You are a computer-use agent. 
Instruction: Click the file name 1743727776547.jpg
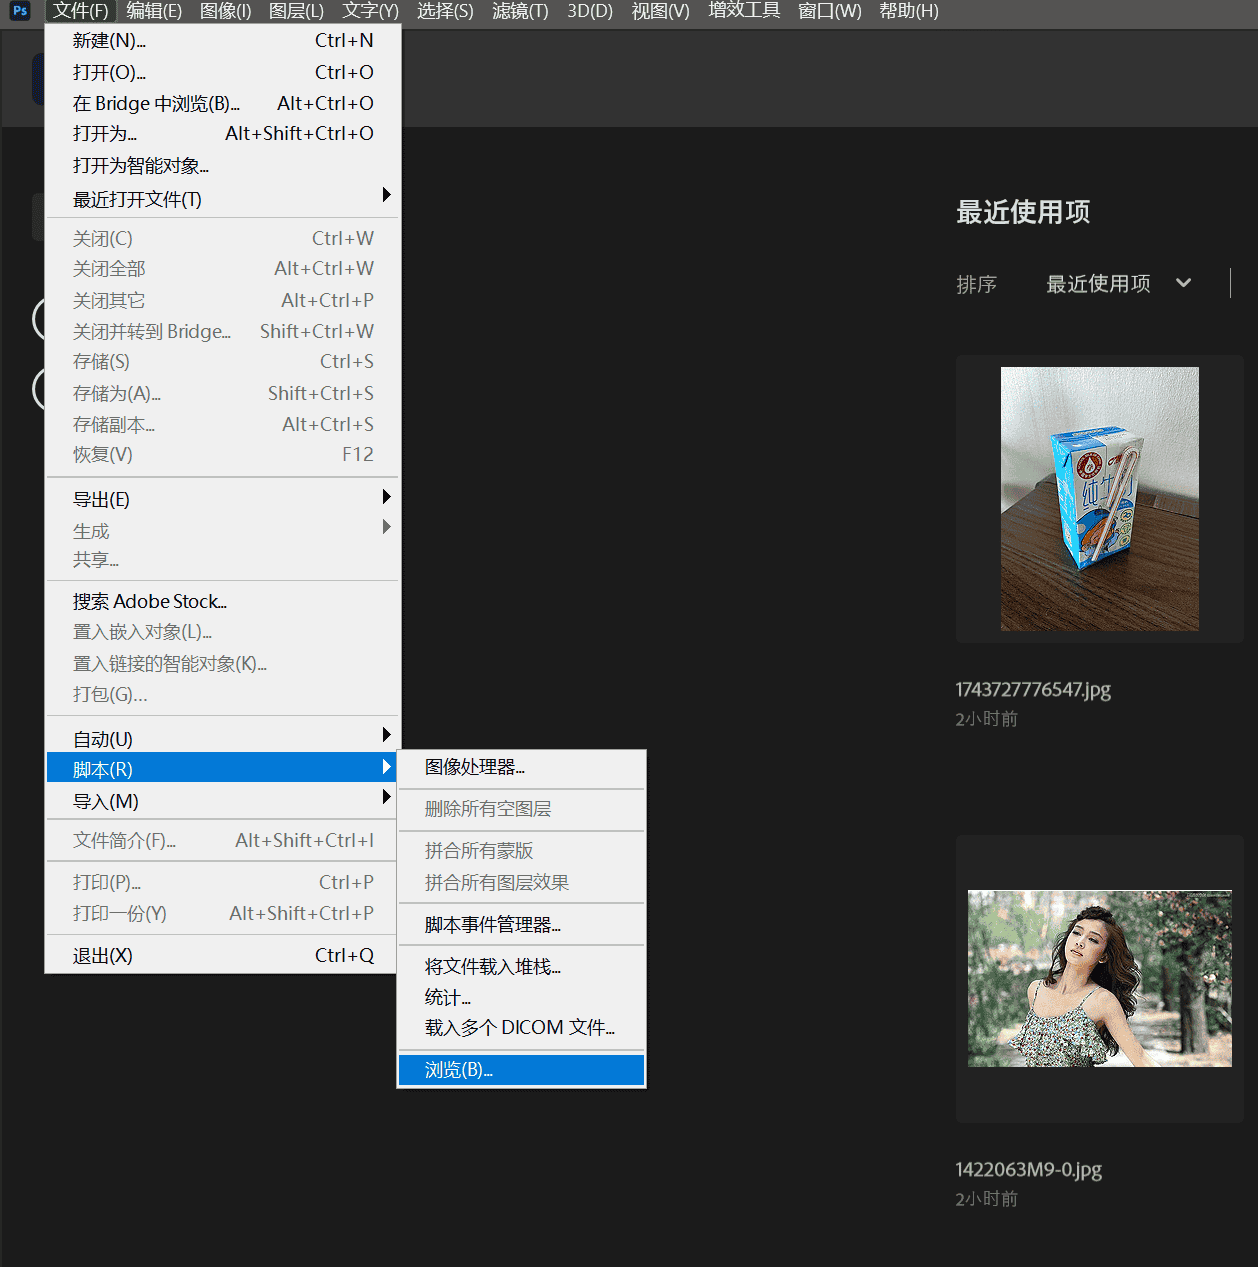pyautogui.click(x=1033, y=689)
